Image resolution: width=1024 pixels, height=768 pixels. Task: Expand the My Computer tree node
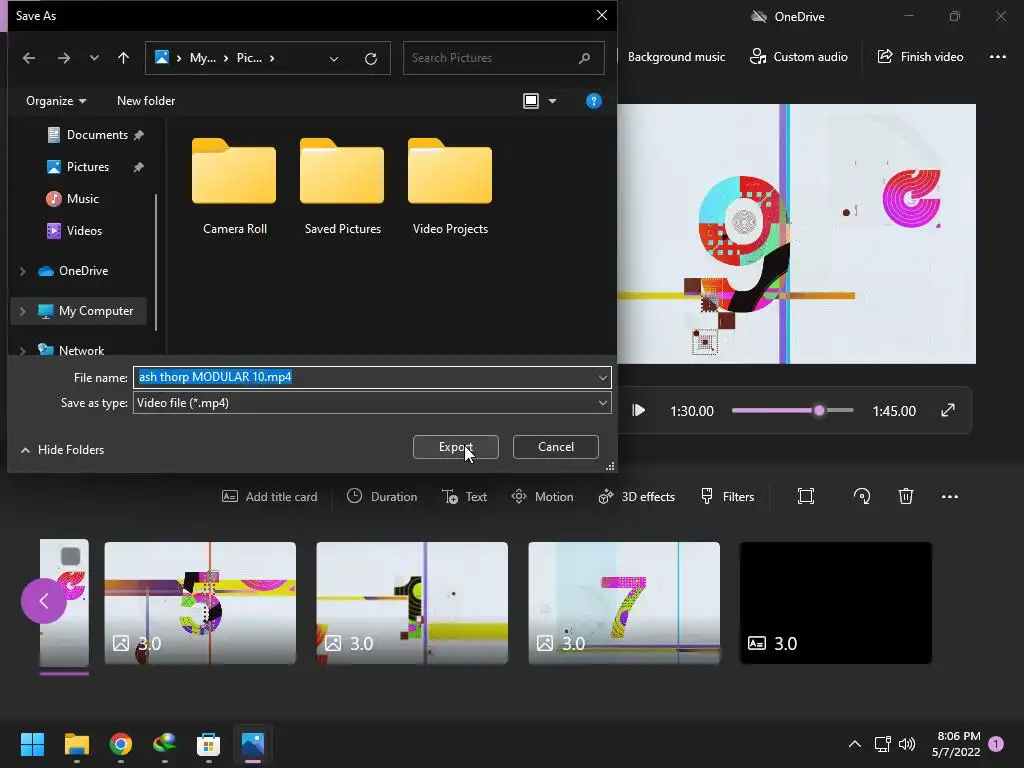tap(23, 311)
